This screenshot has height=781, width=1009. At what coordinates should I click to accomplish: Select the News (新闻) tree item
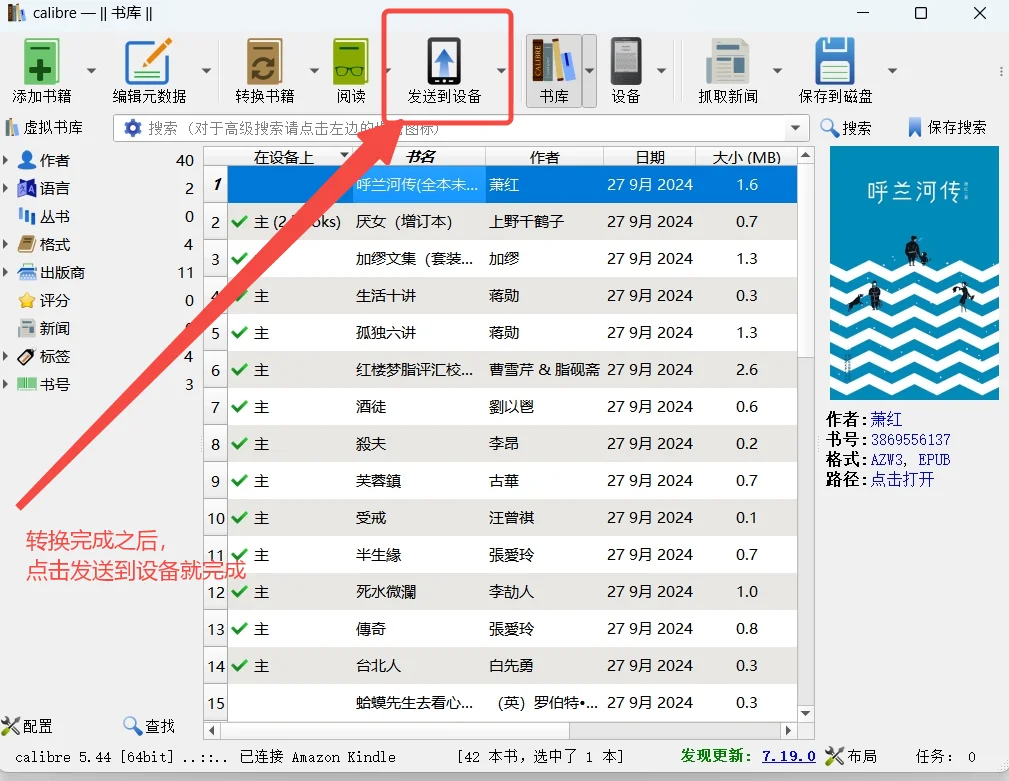tap(54, 328)
